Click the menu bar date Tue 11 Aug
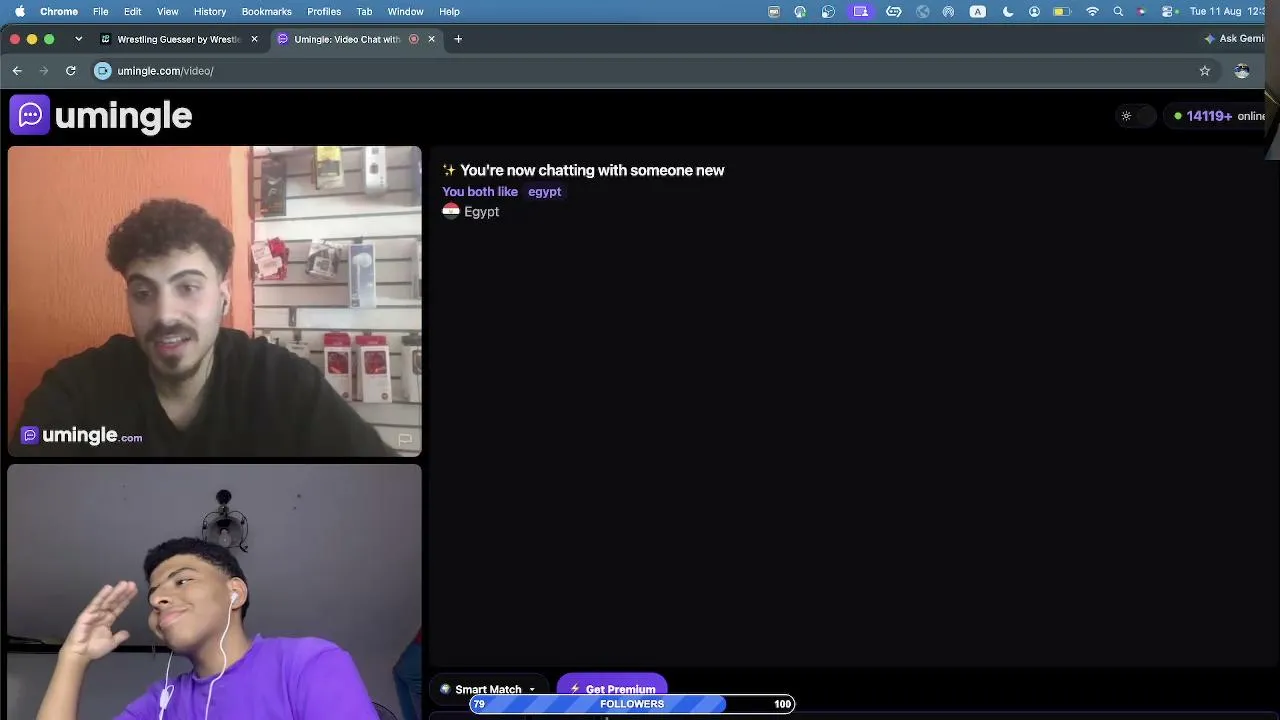 (x=1215, y=11)
